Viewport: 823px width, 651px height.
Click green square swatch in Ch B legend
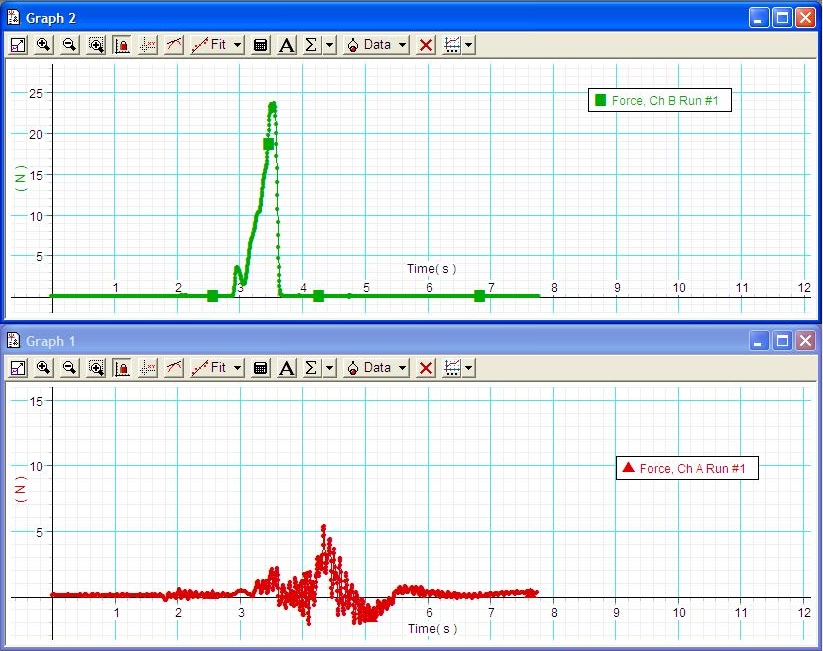[x=600, y=100]
